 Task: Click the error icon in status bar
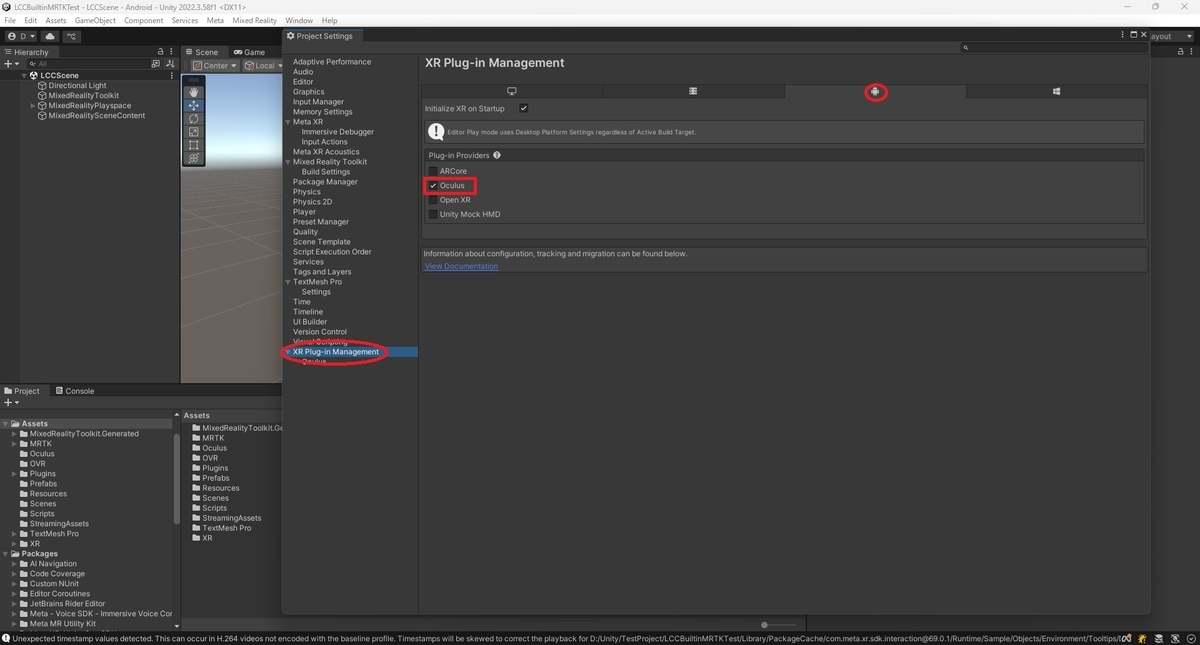point(7,638)
